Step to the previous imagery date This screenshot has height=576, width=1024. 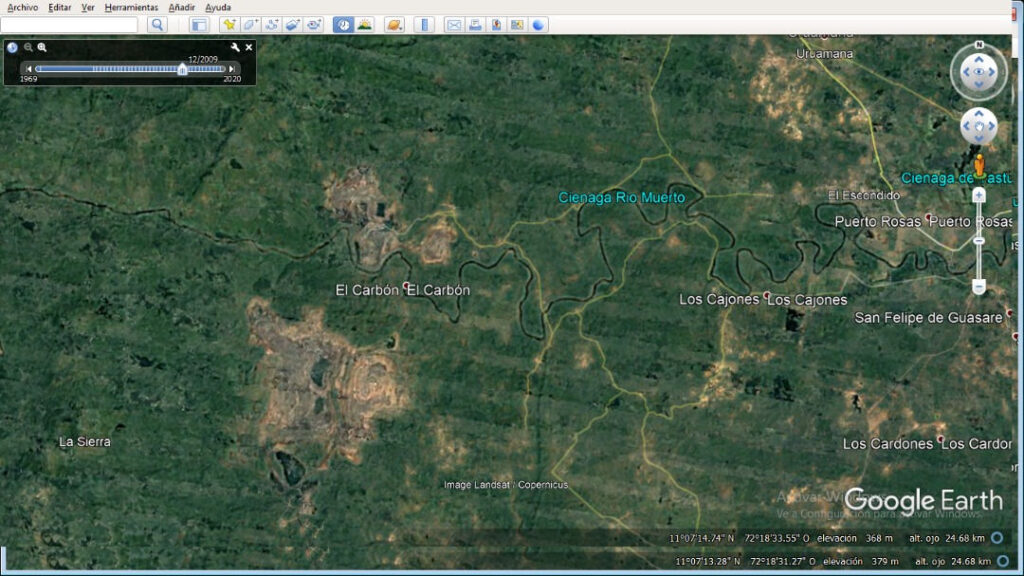28,69
